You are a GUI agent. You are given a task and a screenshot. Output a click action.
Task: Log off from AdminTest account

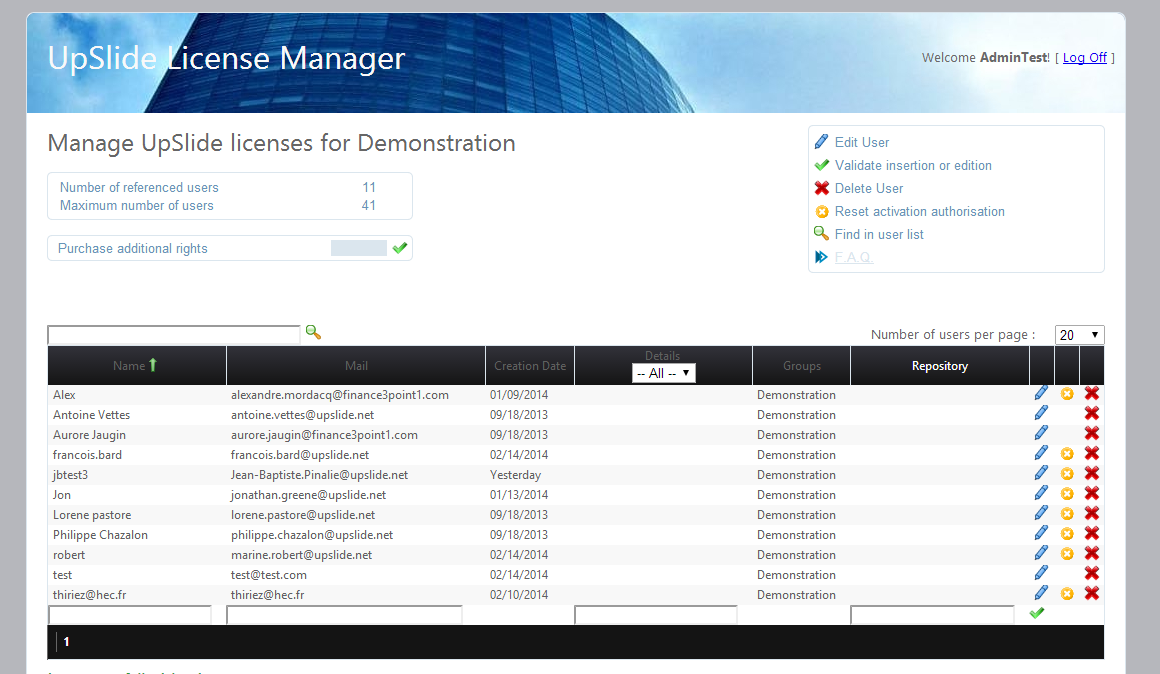click(1085, 58)
